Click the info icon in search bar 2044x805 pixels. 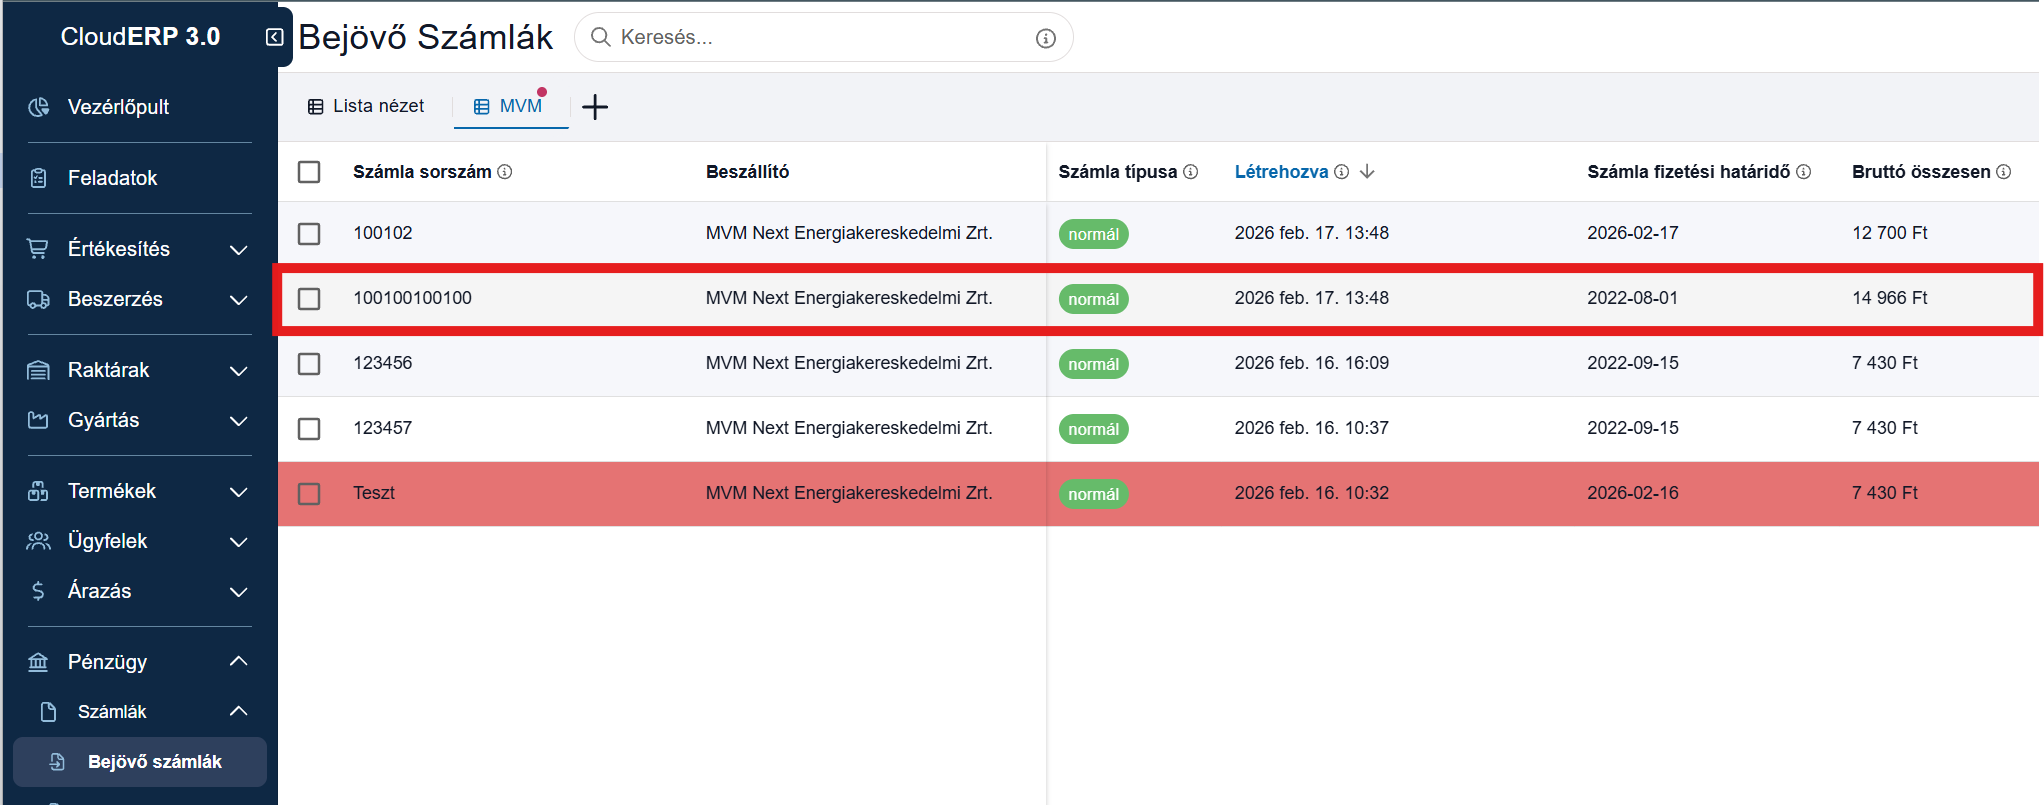click(x=1045, y=38)
